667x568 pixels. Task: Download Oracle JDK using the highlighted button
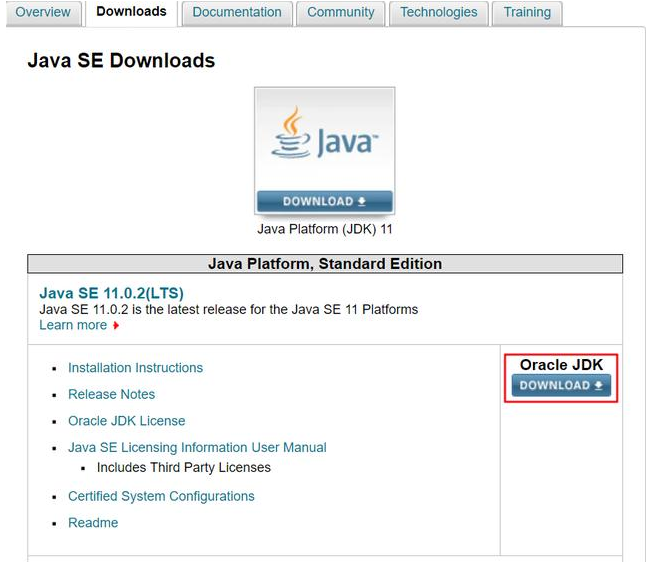pyautogui.click(x=561, y=385)
